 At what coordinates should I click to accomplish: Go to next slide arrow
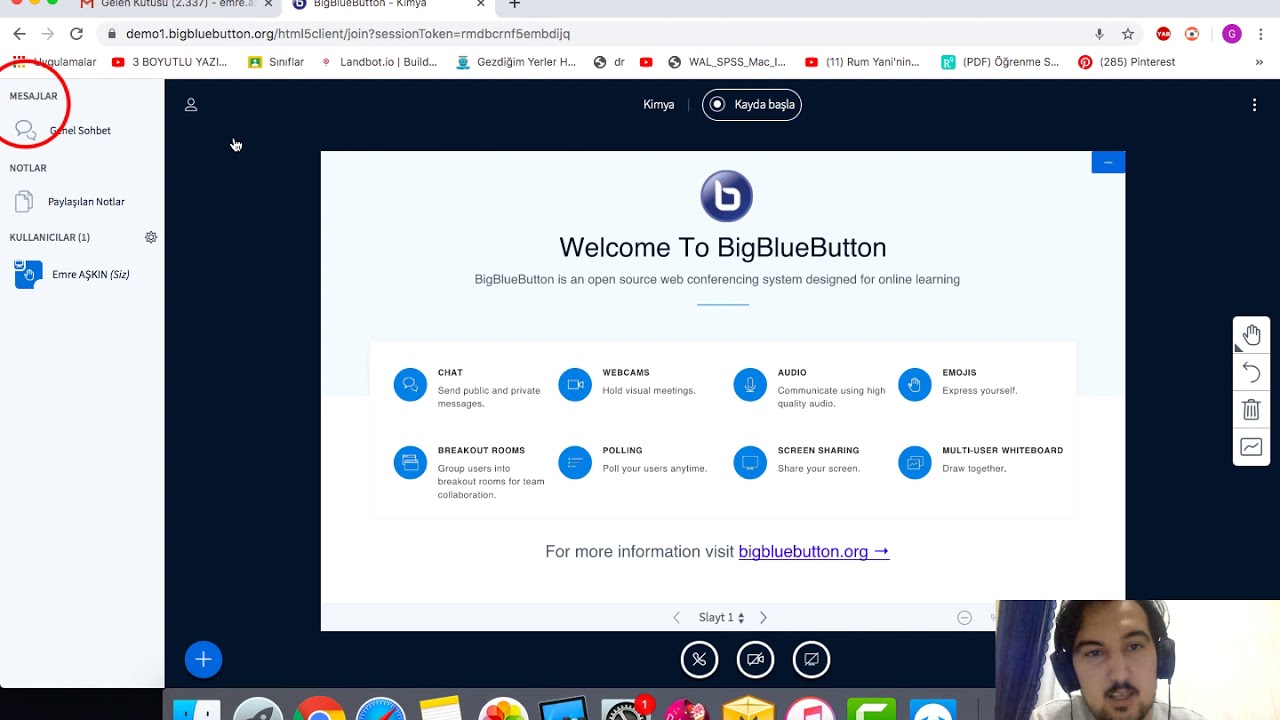click(x=763, y=618)
